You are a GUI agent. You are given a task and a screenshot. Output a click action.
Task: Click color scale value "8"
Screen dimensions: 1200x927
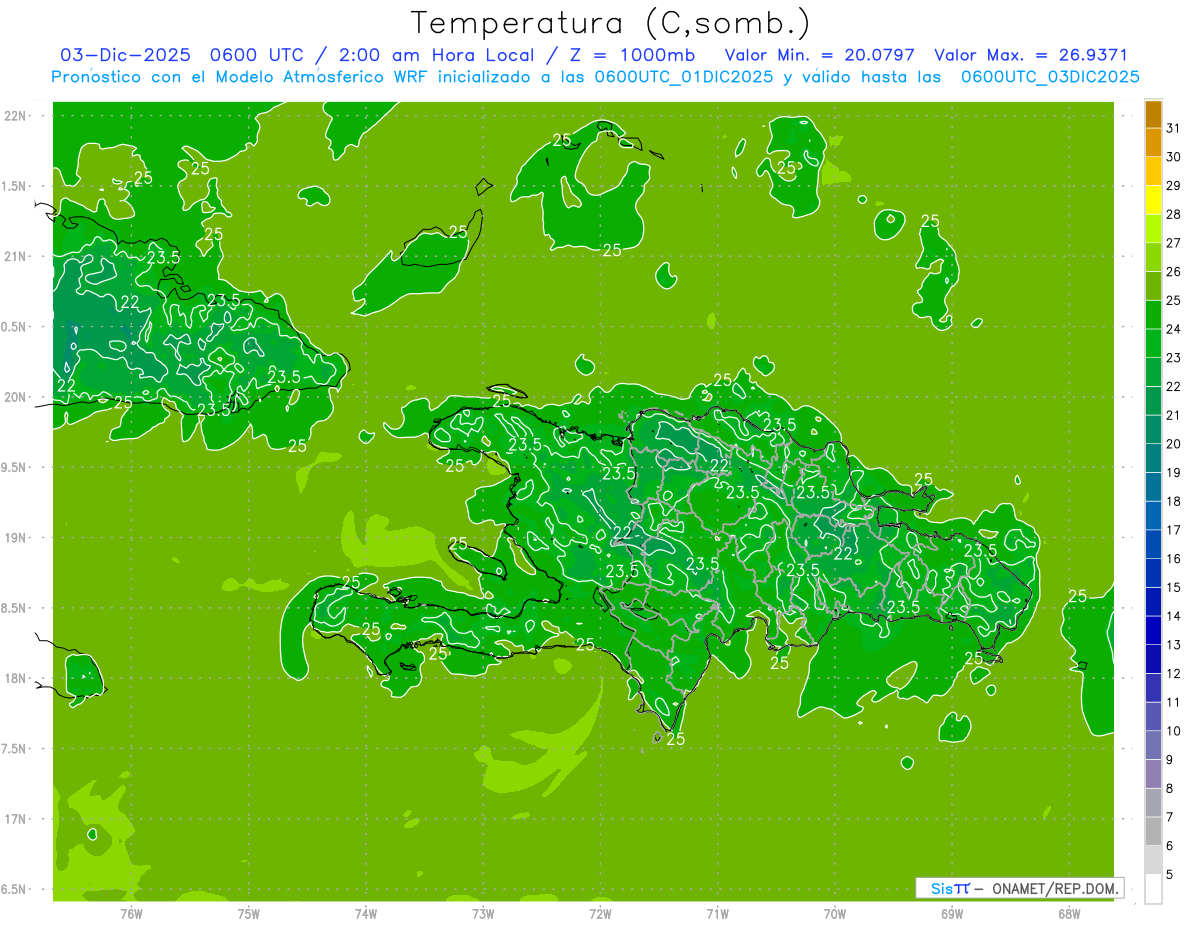pyautogui.click(x=1169, y=790)
